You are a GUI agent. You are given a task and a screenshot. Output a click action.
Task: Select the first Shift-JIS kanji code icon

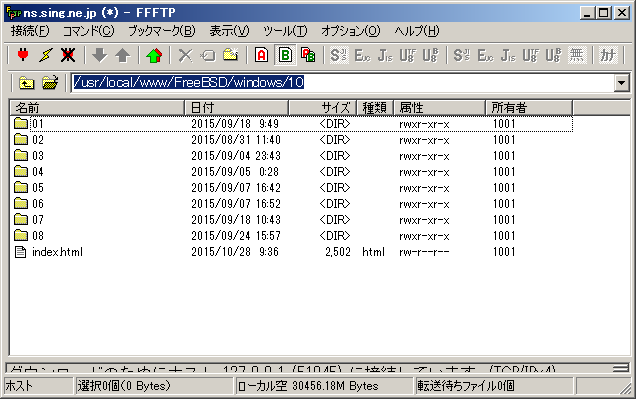coord(338,55)
